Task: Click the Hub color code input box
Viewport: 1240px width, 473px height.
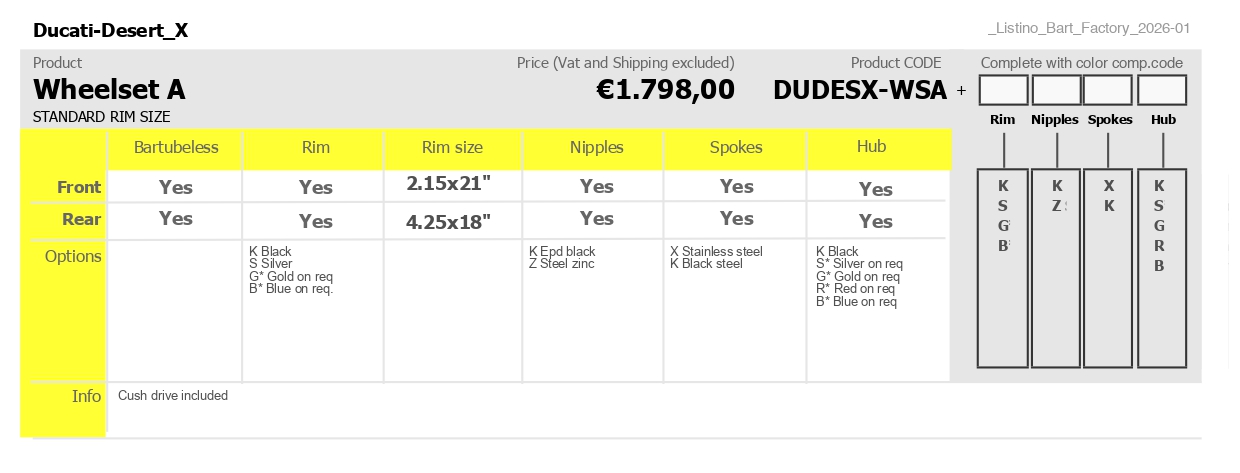Action: pyautogui.click(x=1162, y=90)
